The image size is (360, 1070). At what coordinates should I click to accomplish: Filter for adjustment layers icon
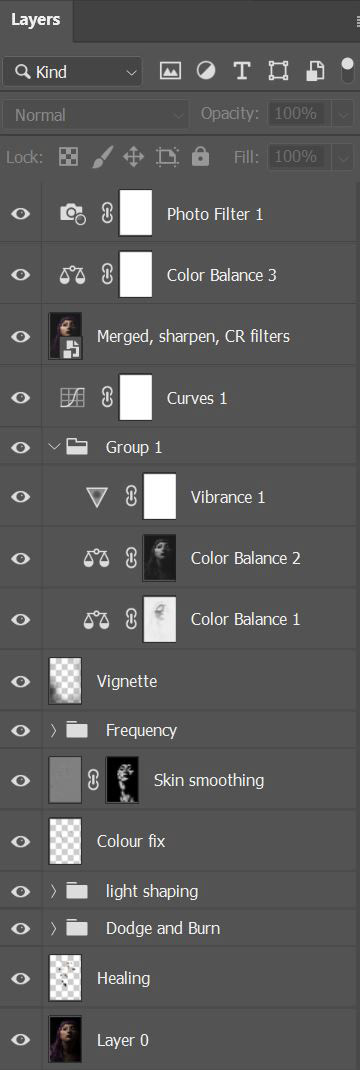[206, 70]
